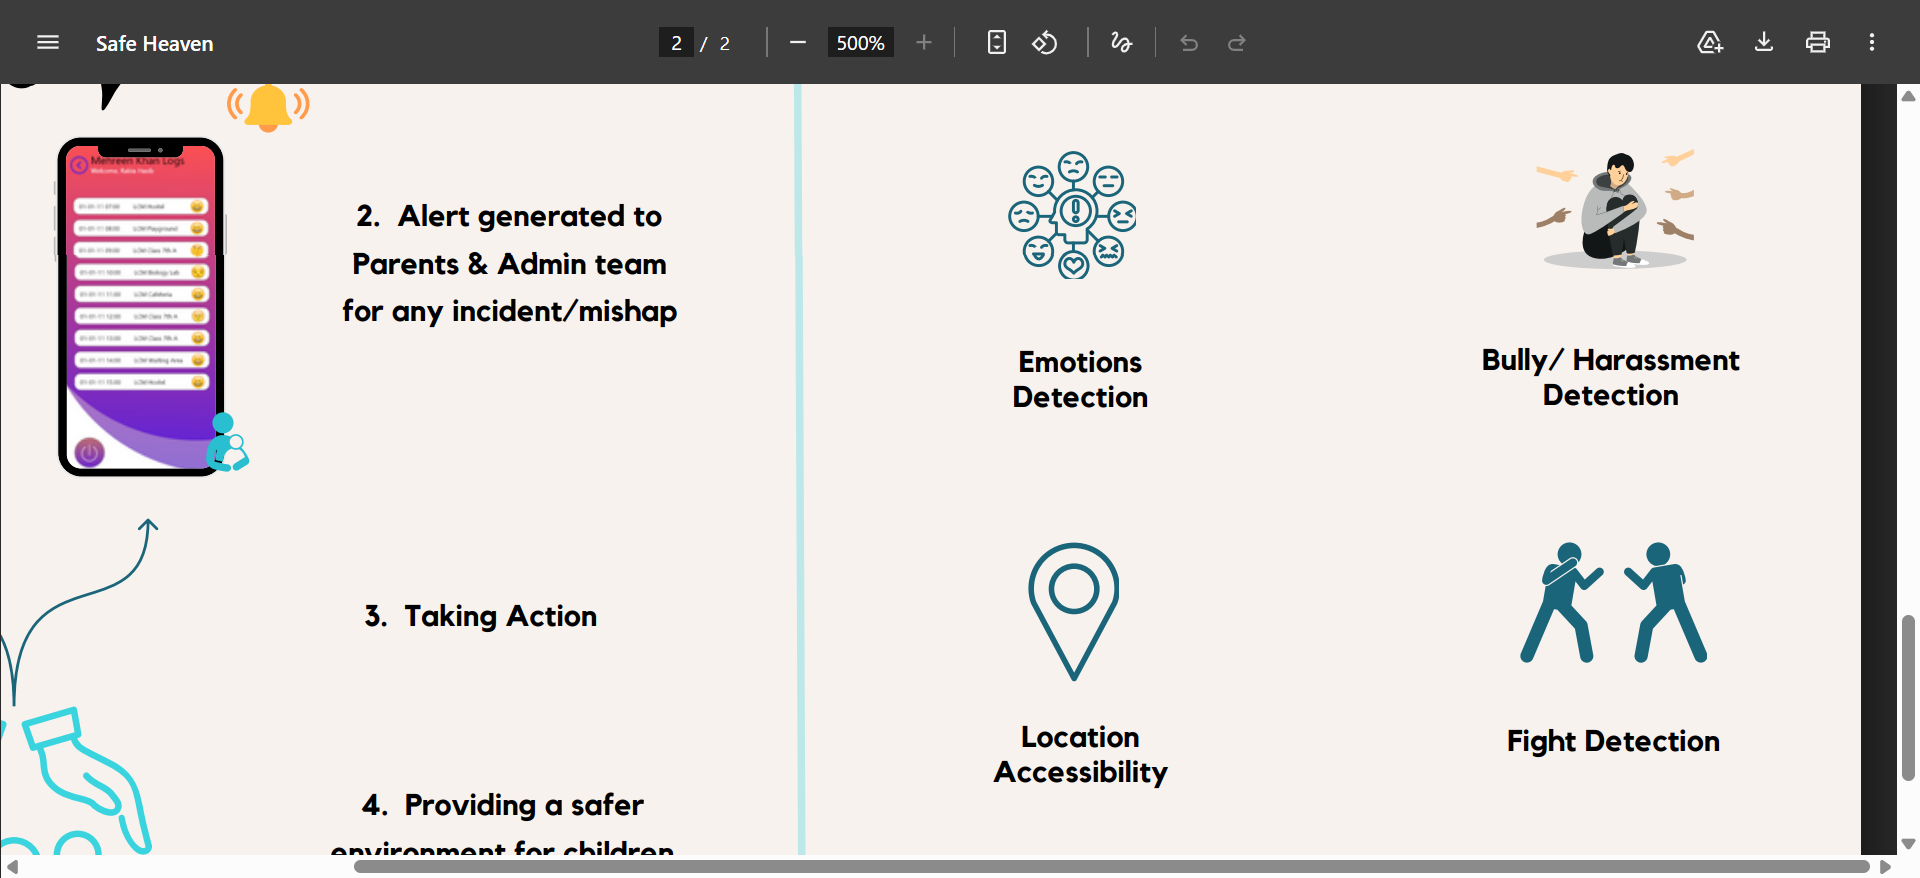Toggle fit to page button

(996, 43)
